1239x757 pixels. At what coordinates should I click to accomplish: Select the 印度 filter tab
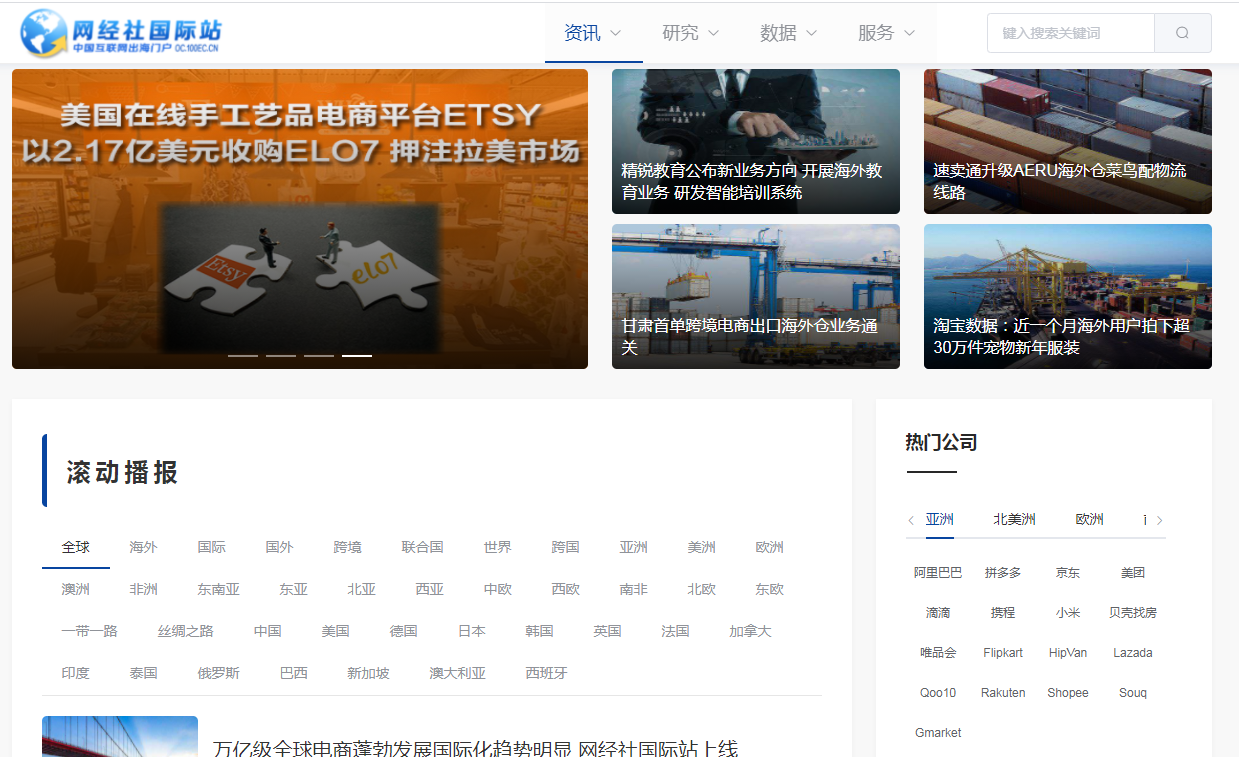[76, 673]
